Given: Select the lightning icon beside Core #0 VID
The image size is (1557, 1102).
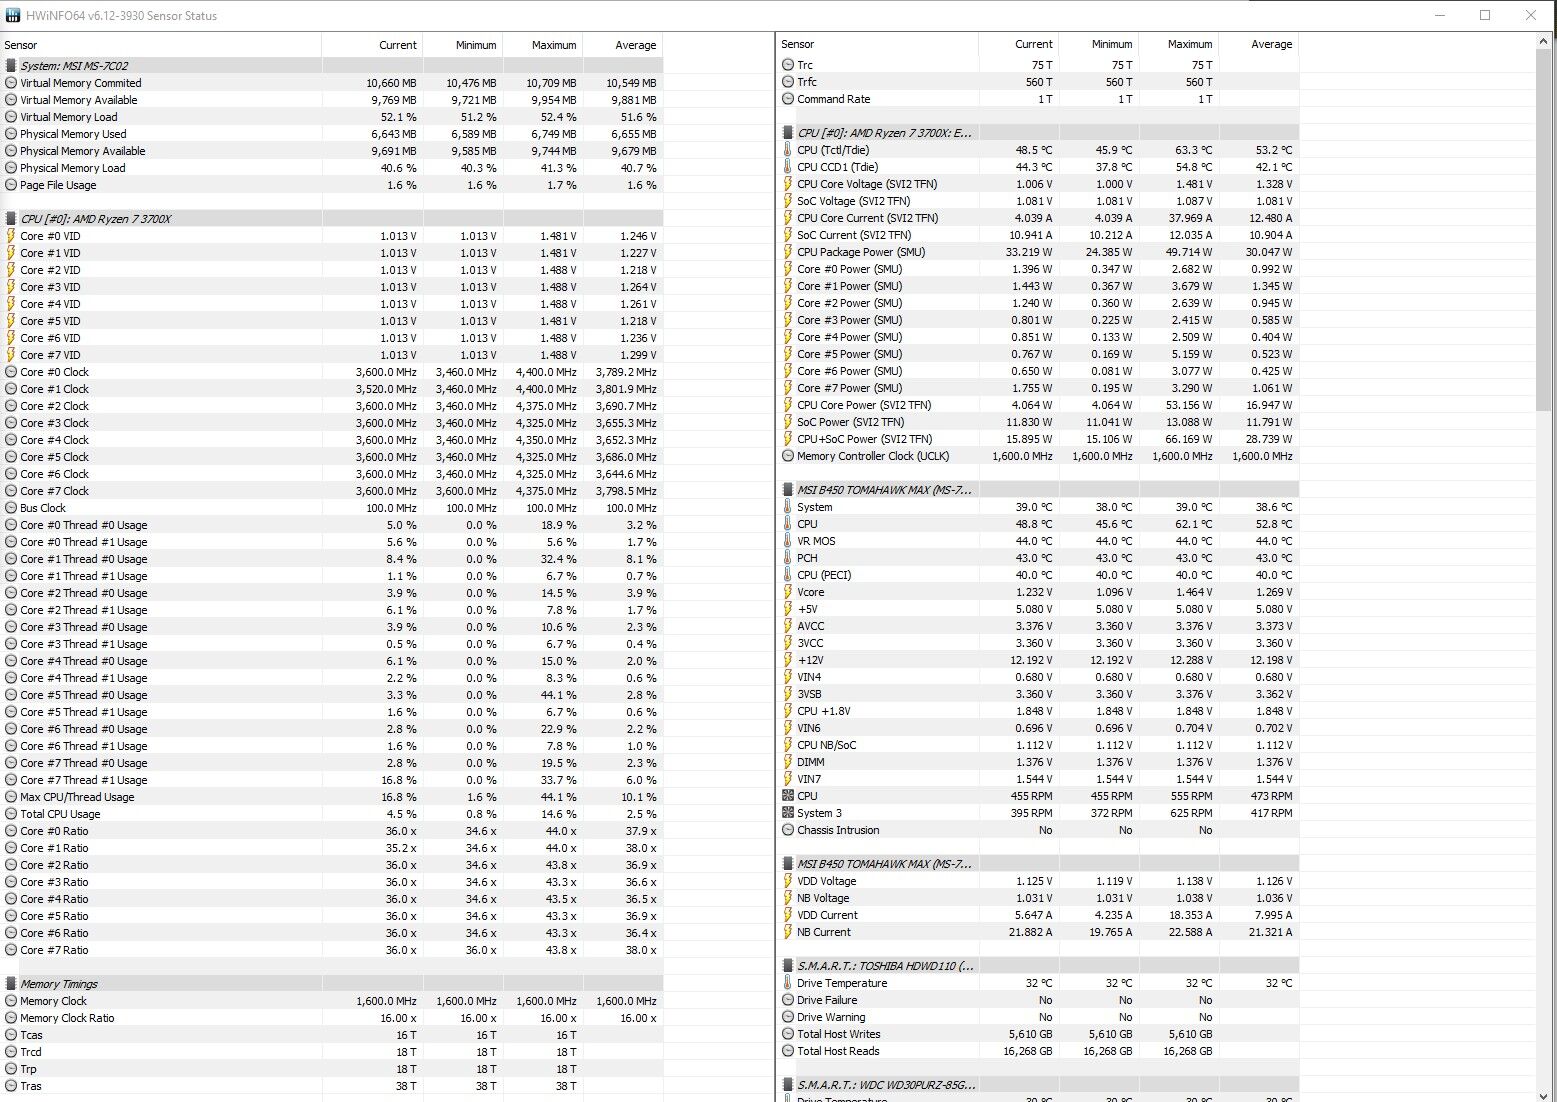Looking at the screenshot, I should pos(11,236).
